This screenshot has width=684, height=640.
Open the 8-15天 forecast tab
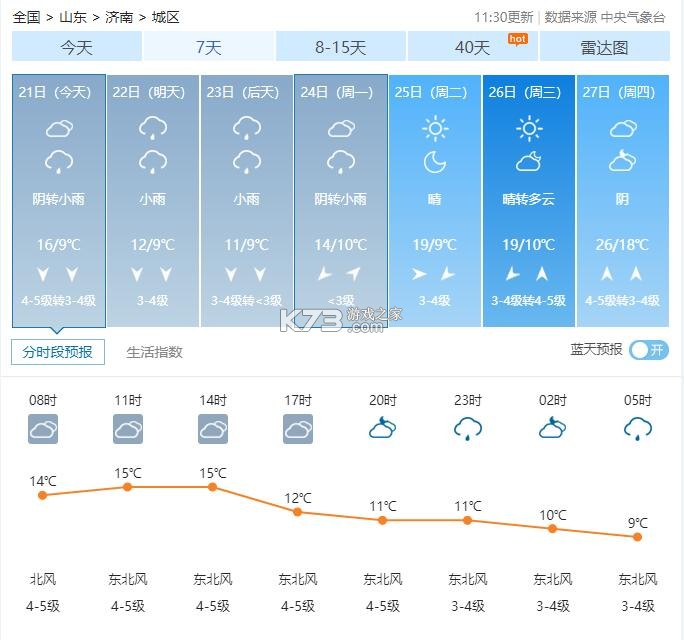(341, 46)
